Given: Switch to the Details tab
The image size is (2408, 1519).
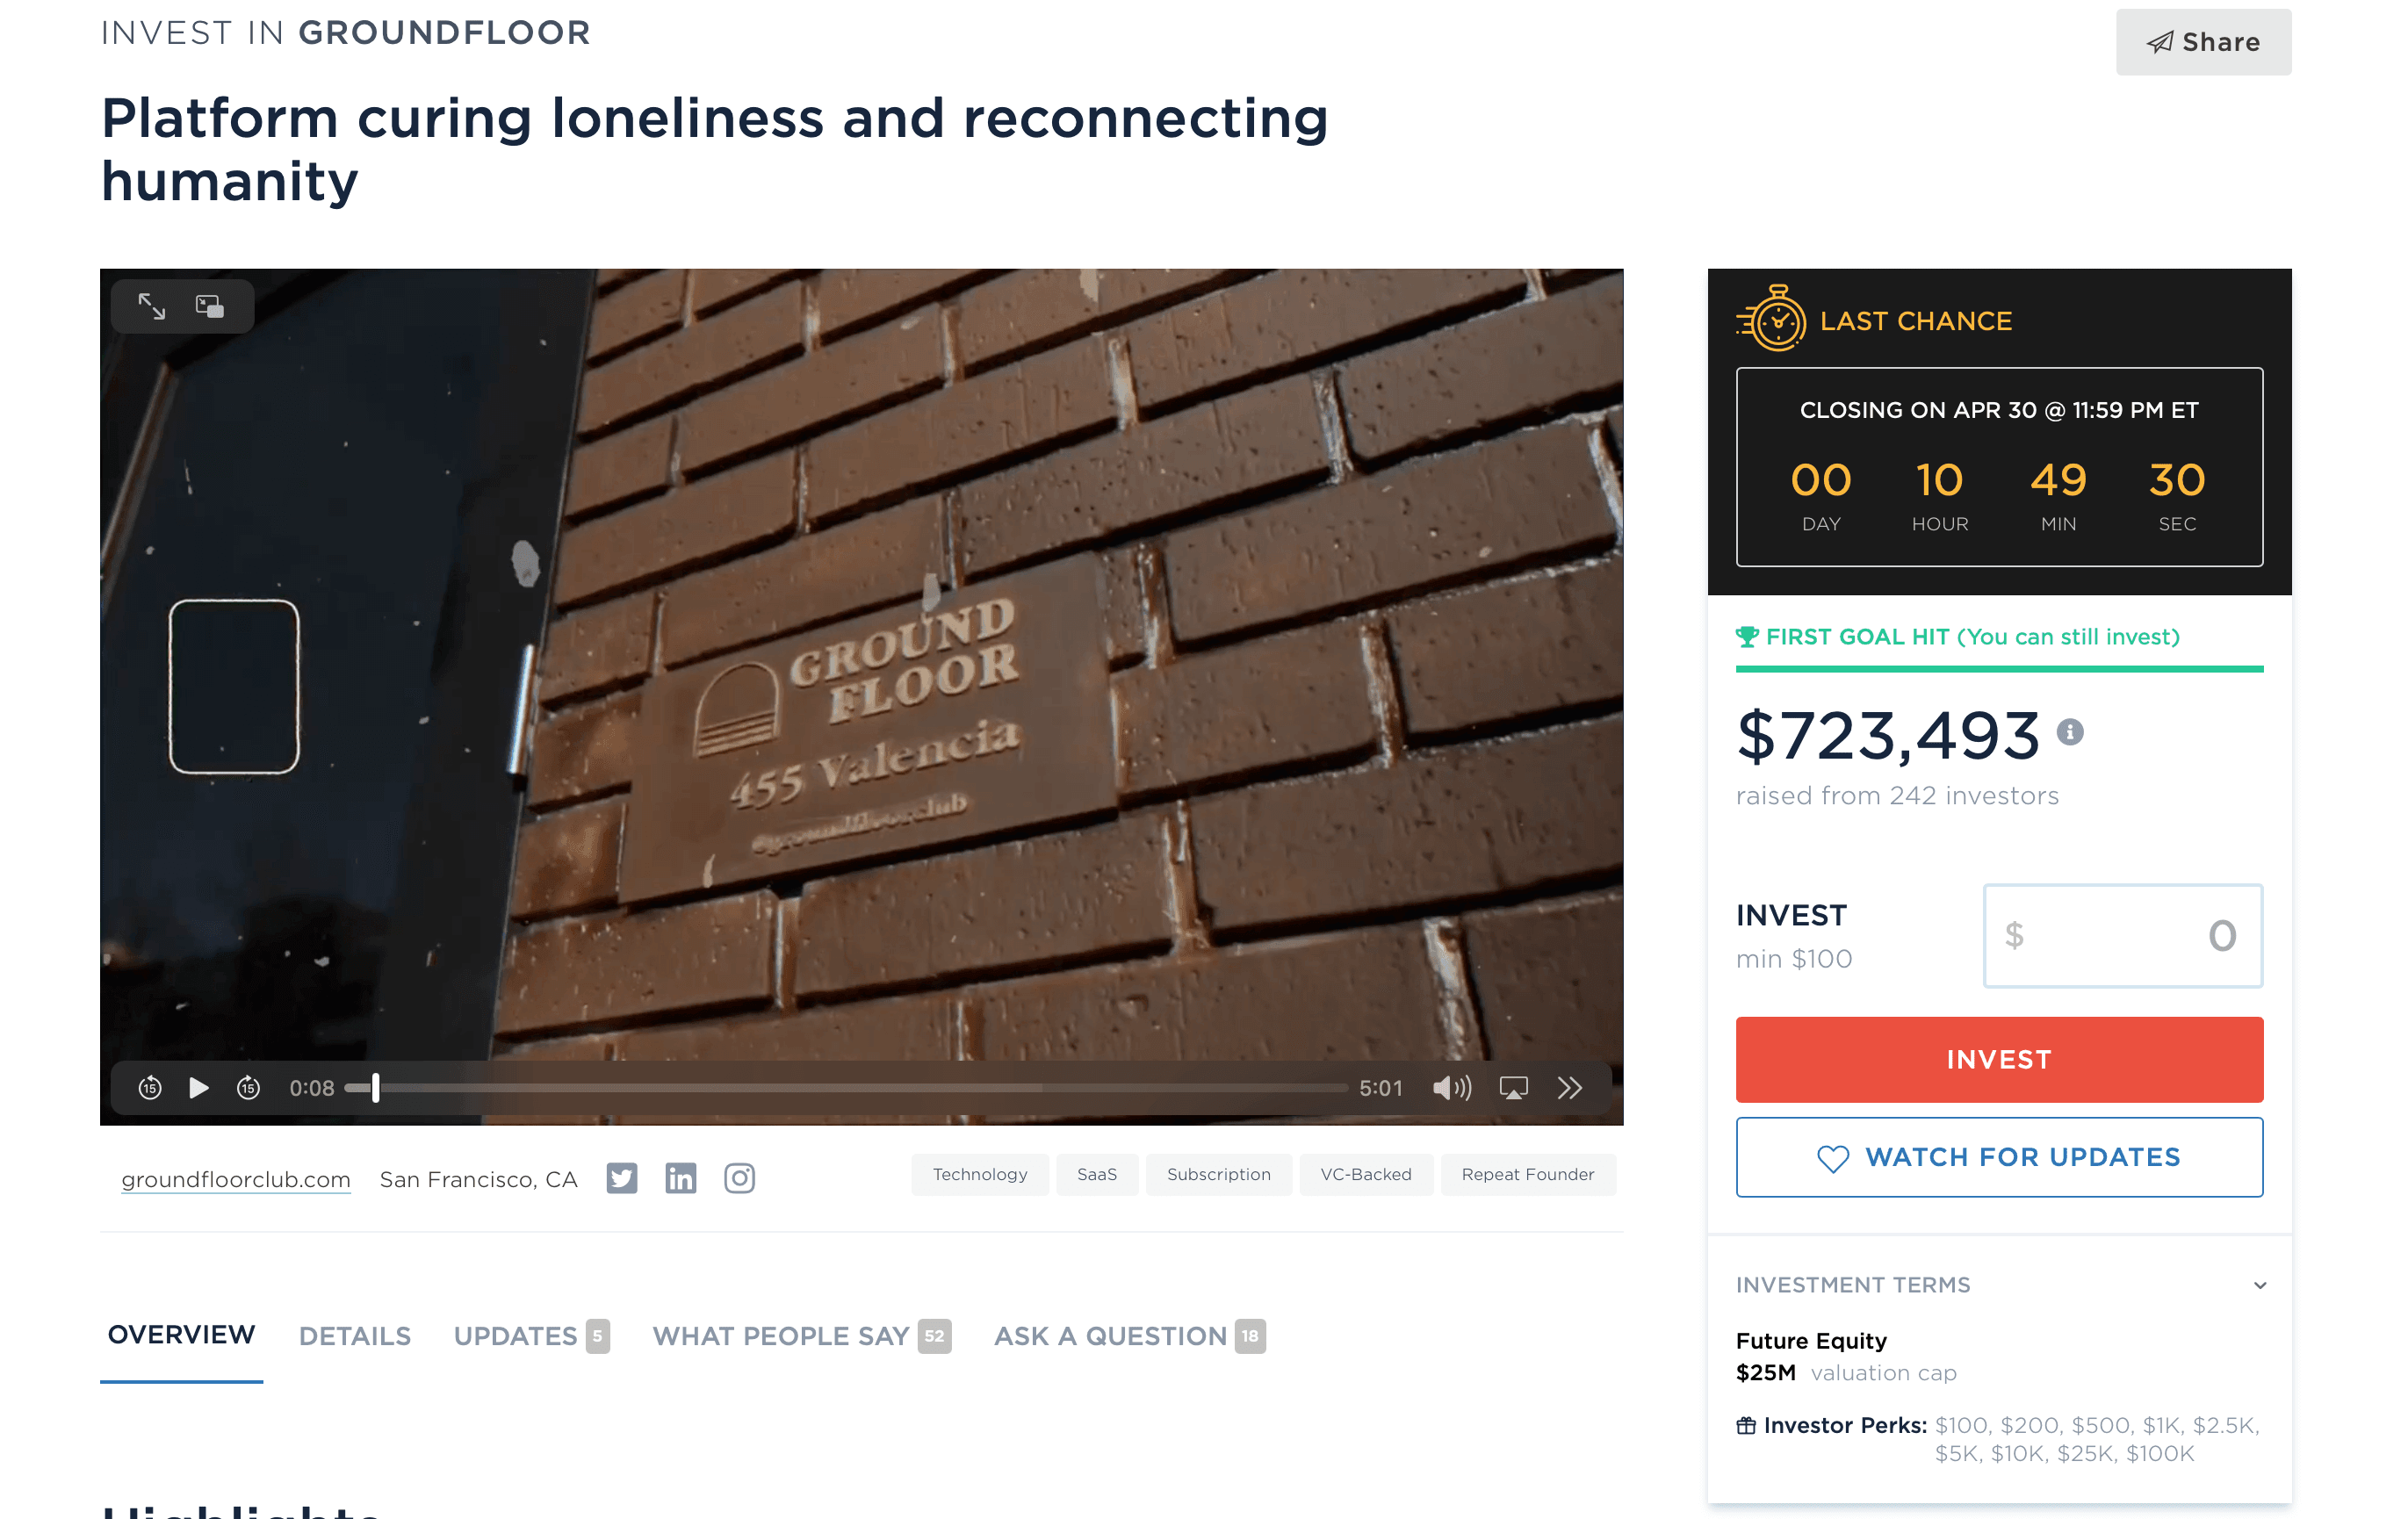Looking at the screenshot, I should coord(355,1336).
